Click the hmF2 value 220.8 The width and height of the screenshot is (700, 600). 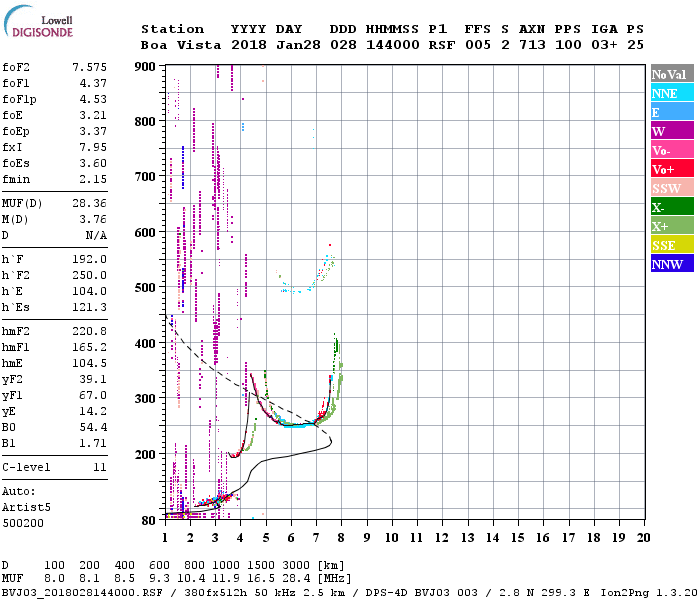click(89, 332)
